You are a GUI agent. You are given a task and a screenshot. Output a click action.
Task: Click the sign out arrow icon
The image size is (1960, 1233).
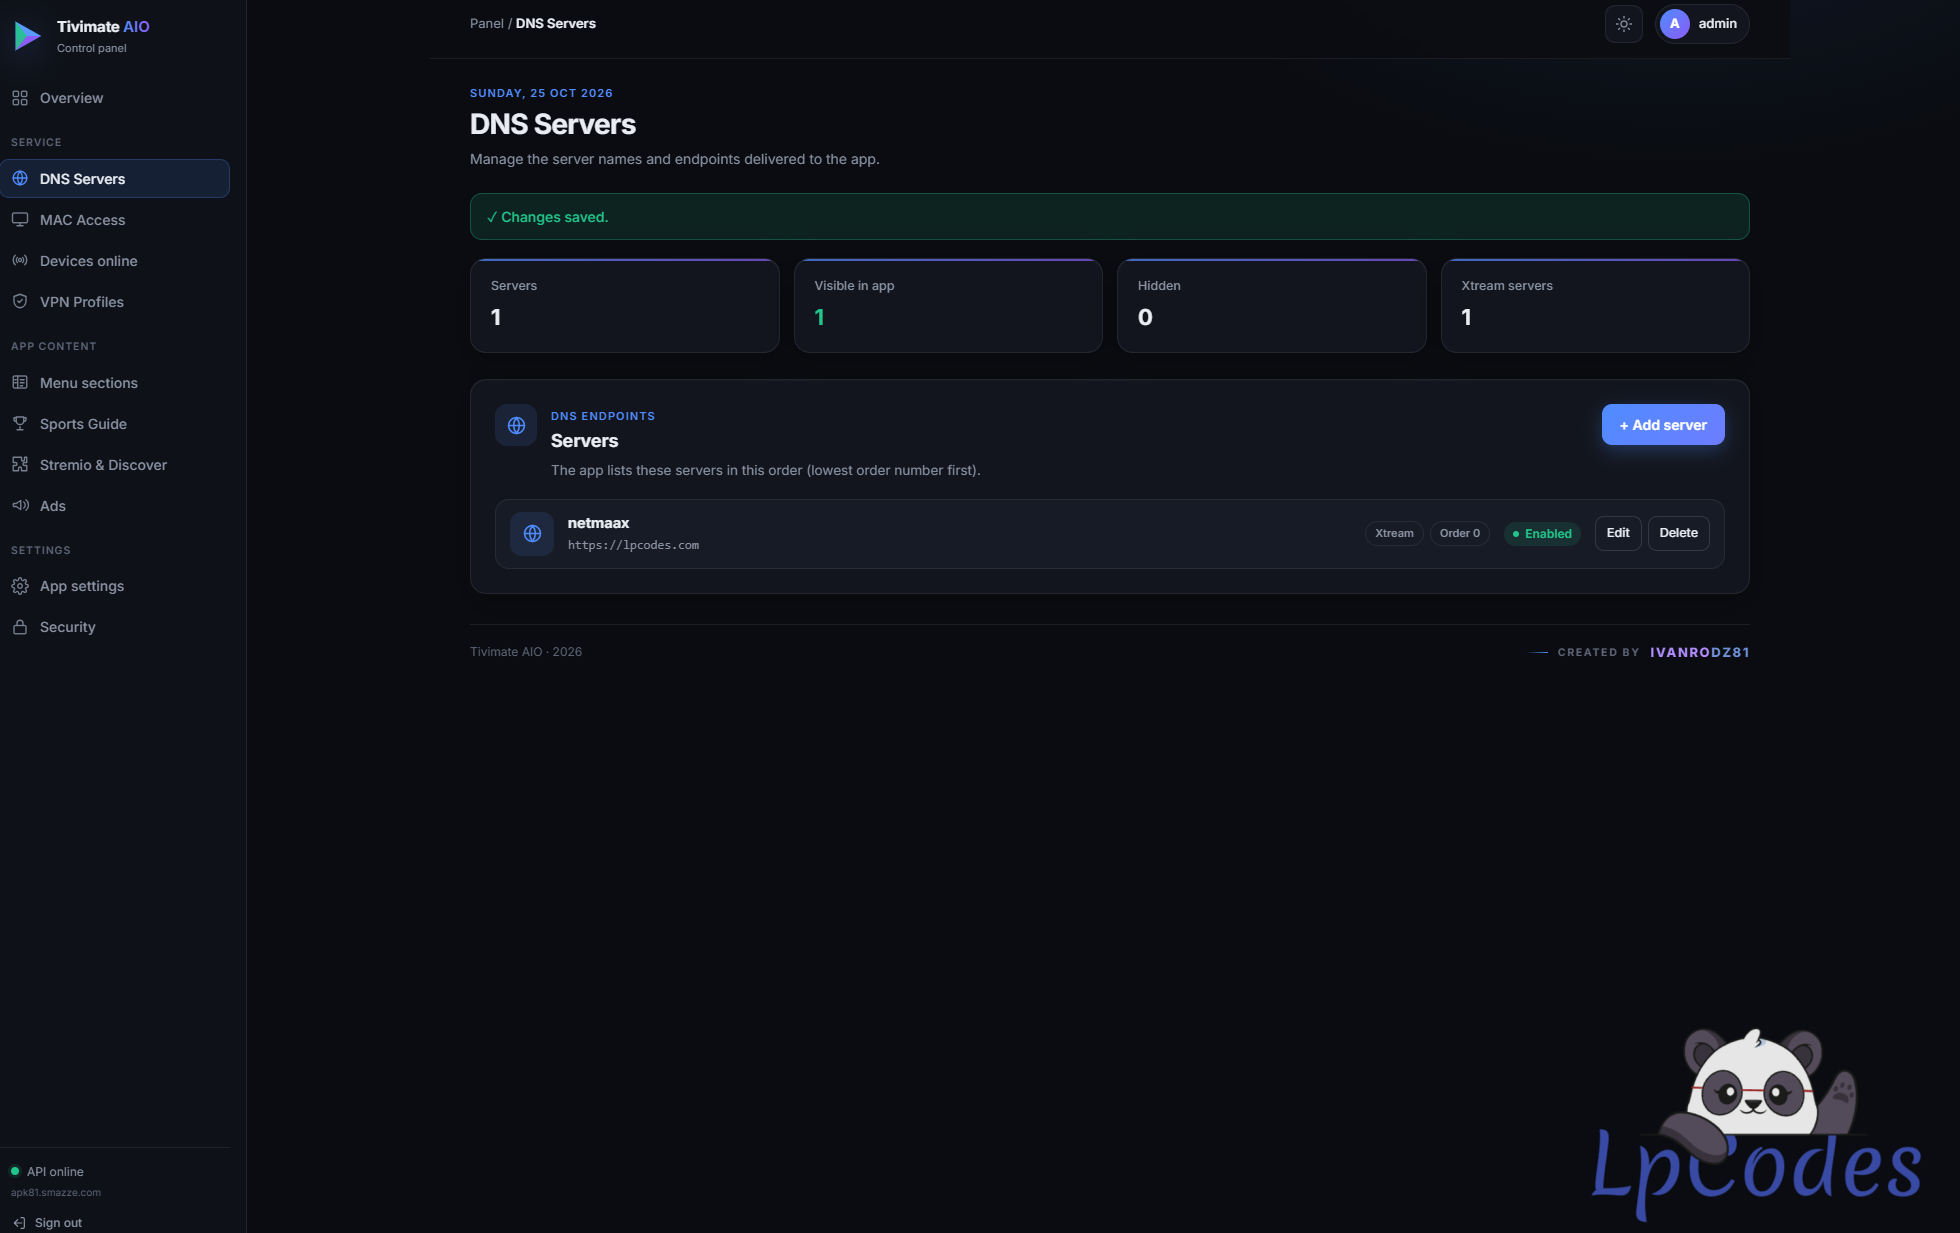pyautogui.click(x=19, y=1223)
